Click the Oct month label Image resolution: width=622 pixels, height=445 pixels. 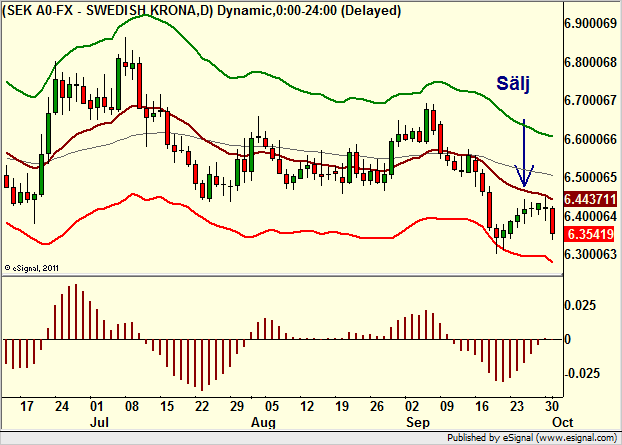point(562,422)
